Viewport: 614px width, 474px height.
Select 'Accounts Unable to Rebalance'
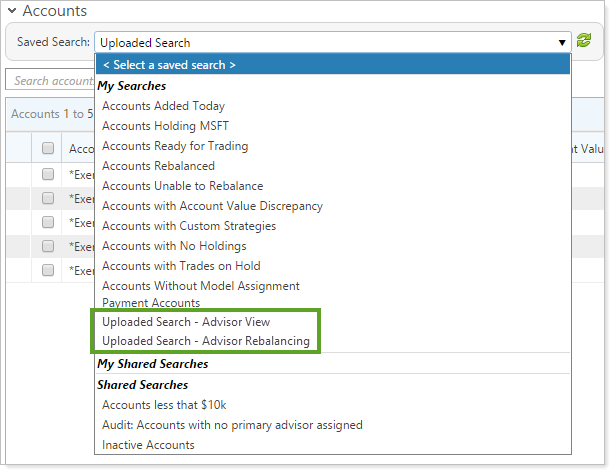tap(182, 186)
